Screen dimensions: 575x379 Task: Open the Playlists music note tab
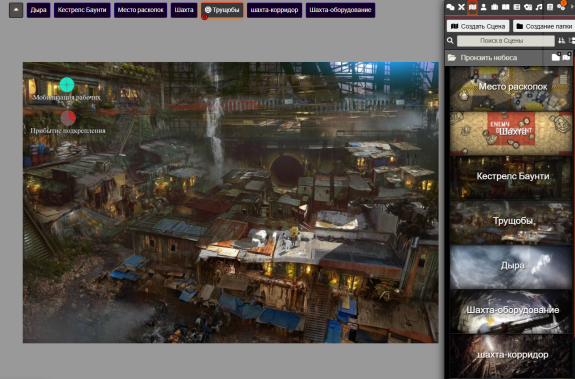(x=539, y=7)
